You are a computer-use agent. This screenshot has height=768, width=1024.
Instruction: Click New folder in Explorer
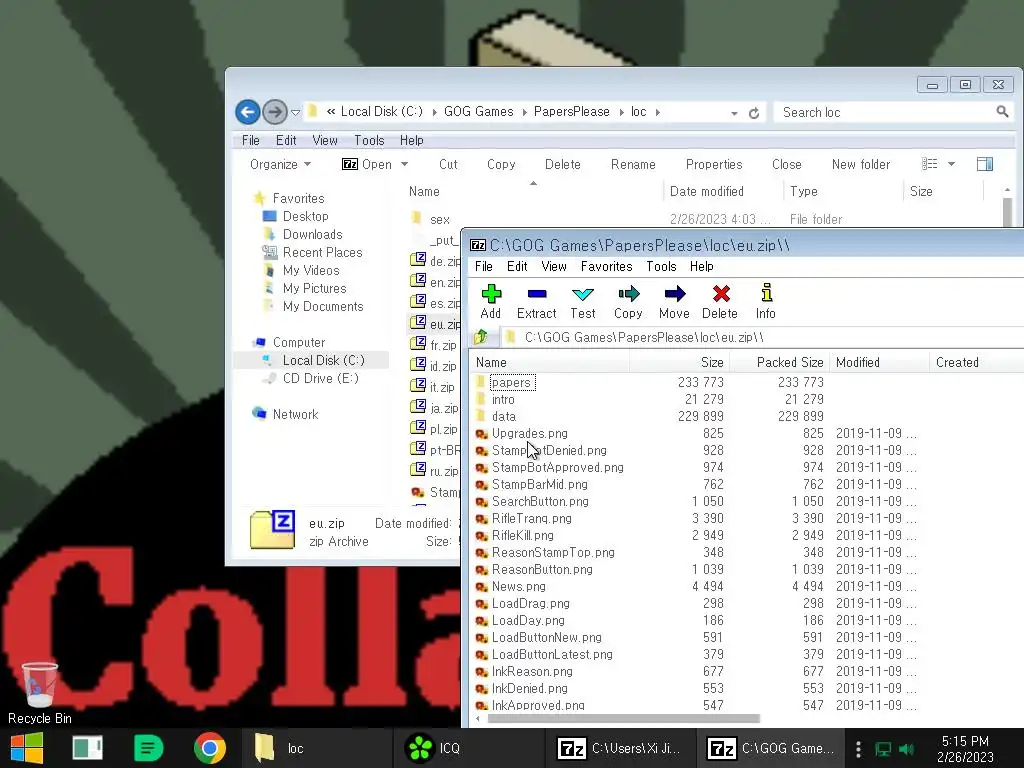click(861, 165)
